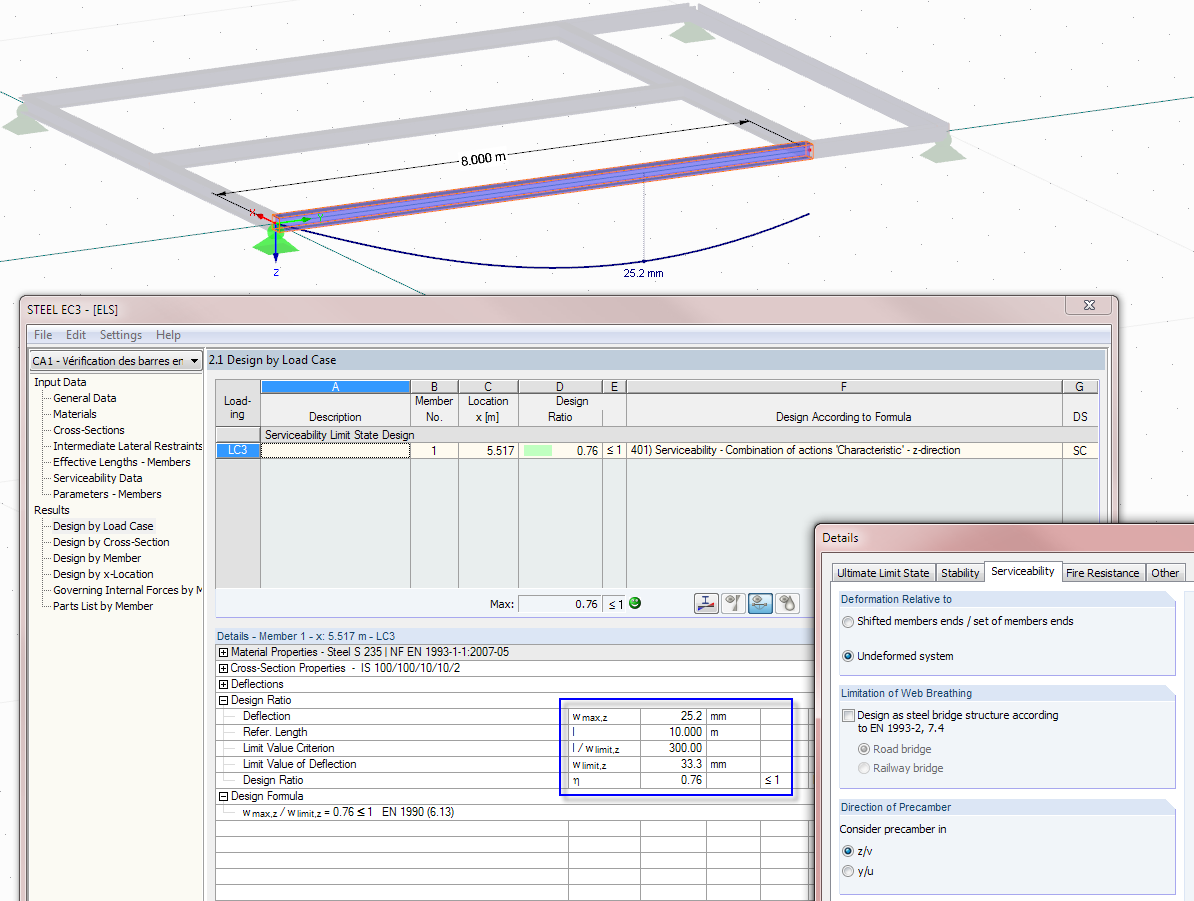The image size is (1194, 901).
Task: Click the selected blue beam member in model
Action: coord(544,185)
